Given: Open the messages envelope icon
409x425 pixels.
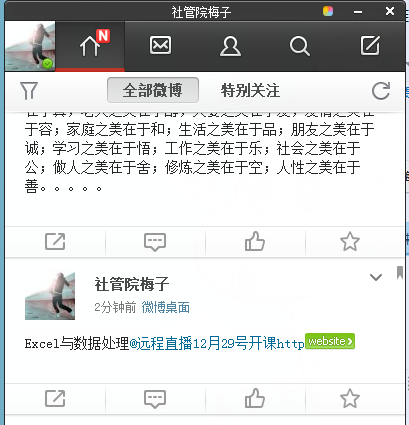Looking at the screenshot, I should (160, 45).
